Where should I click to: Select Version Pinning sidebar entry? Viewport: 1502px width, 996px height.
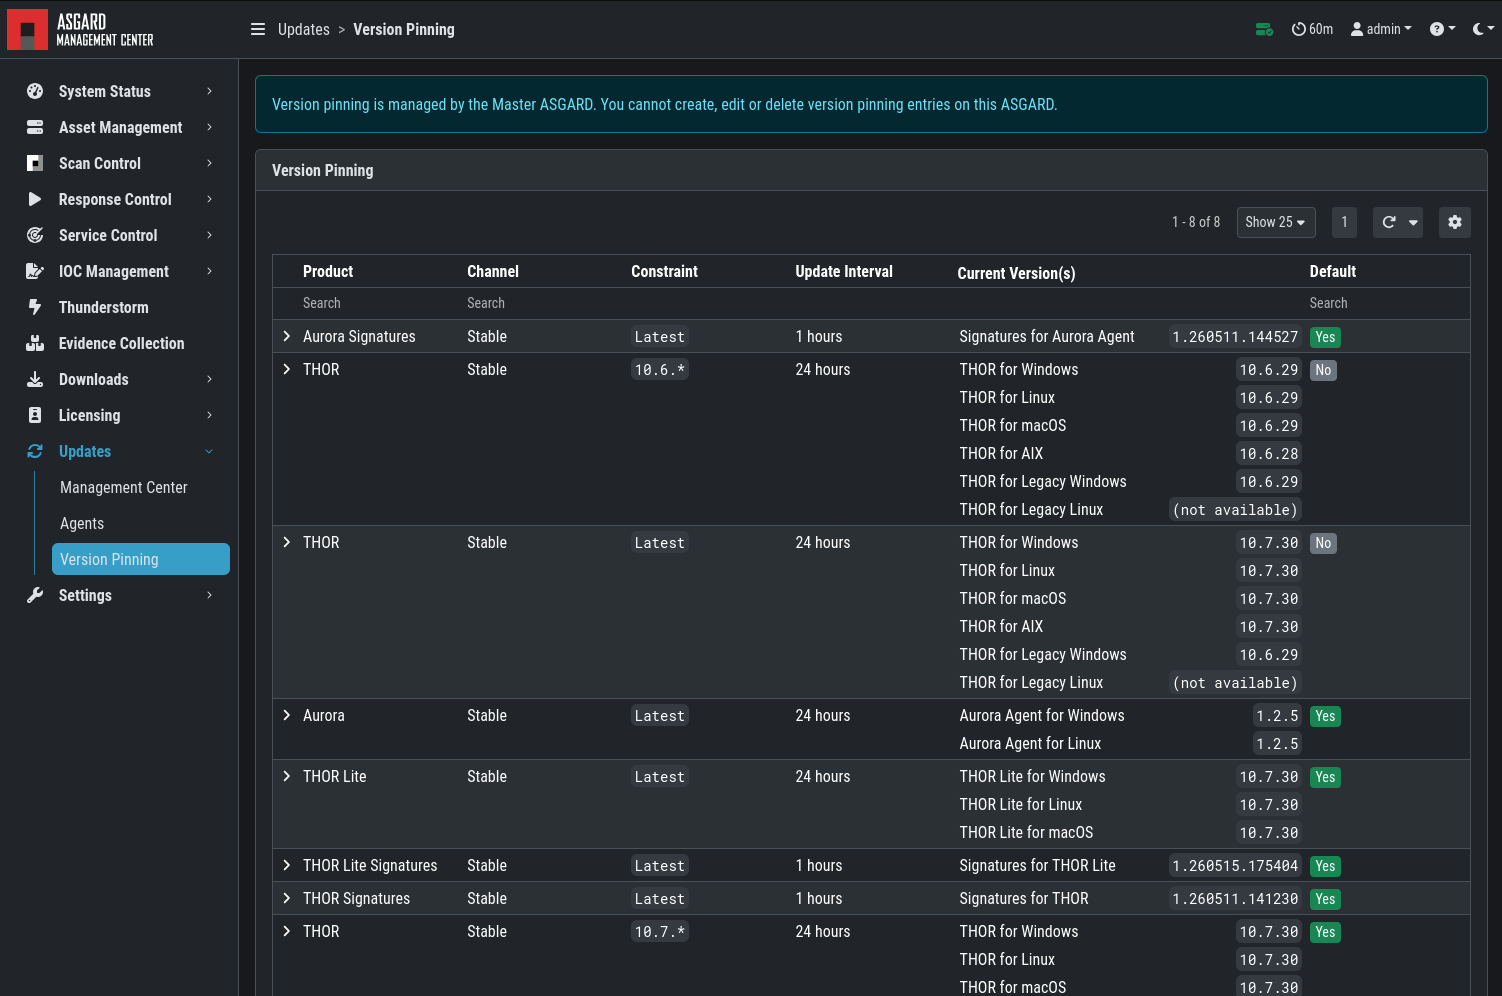point(141,559)
